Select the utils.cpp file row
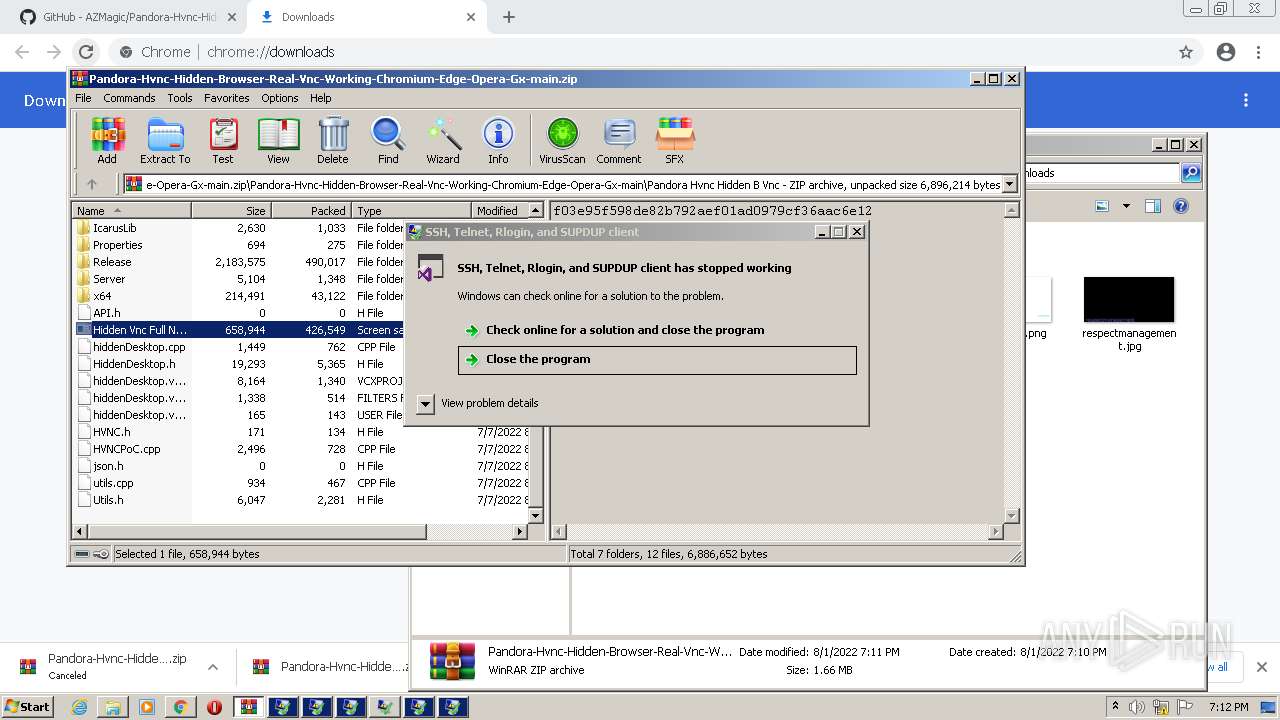This screenshot has height=720, width=1280. click(113, 483)
